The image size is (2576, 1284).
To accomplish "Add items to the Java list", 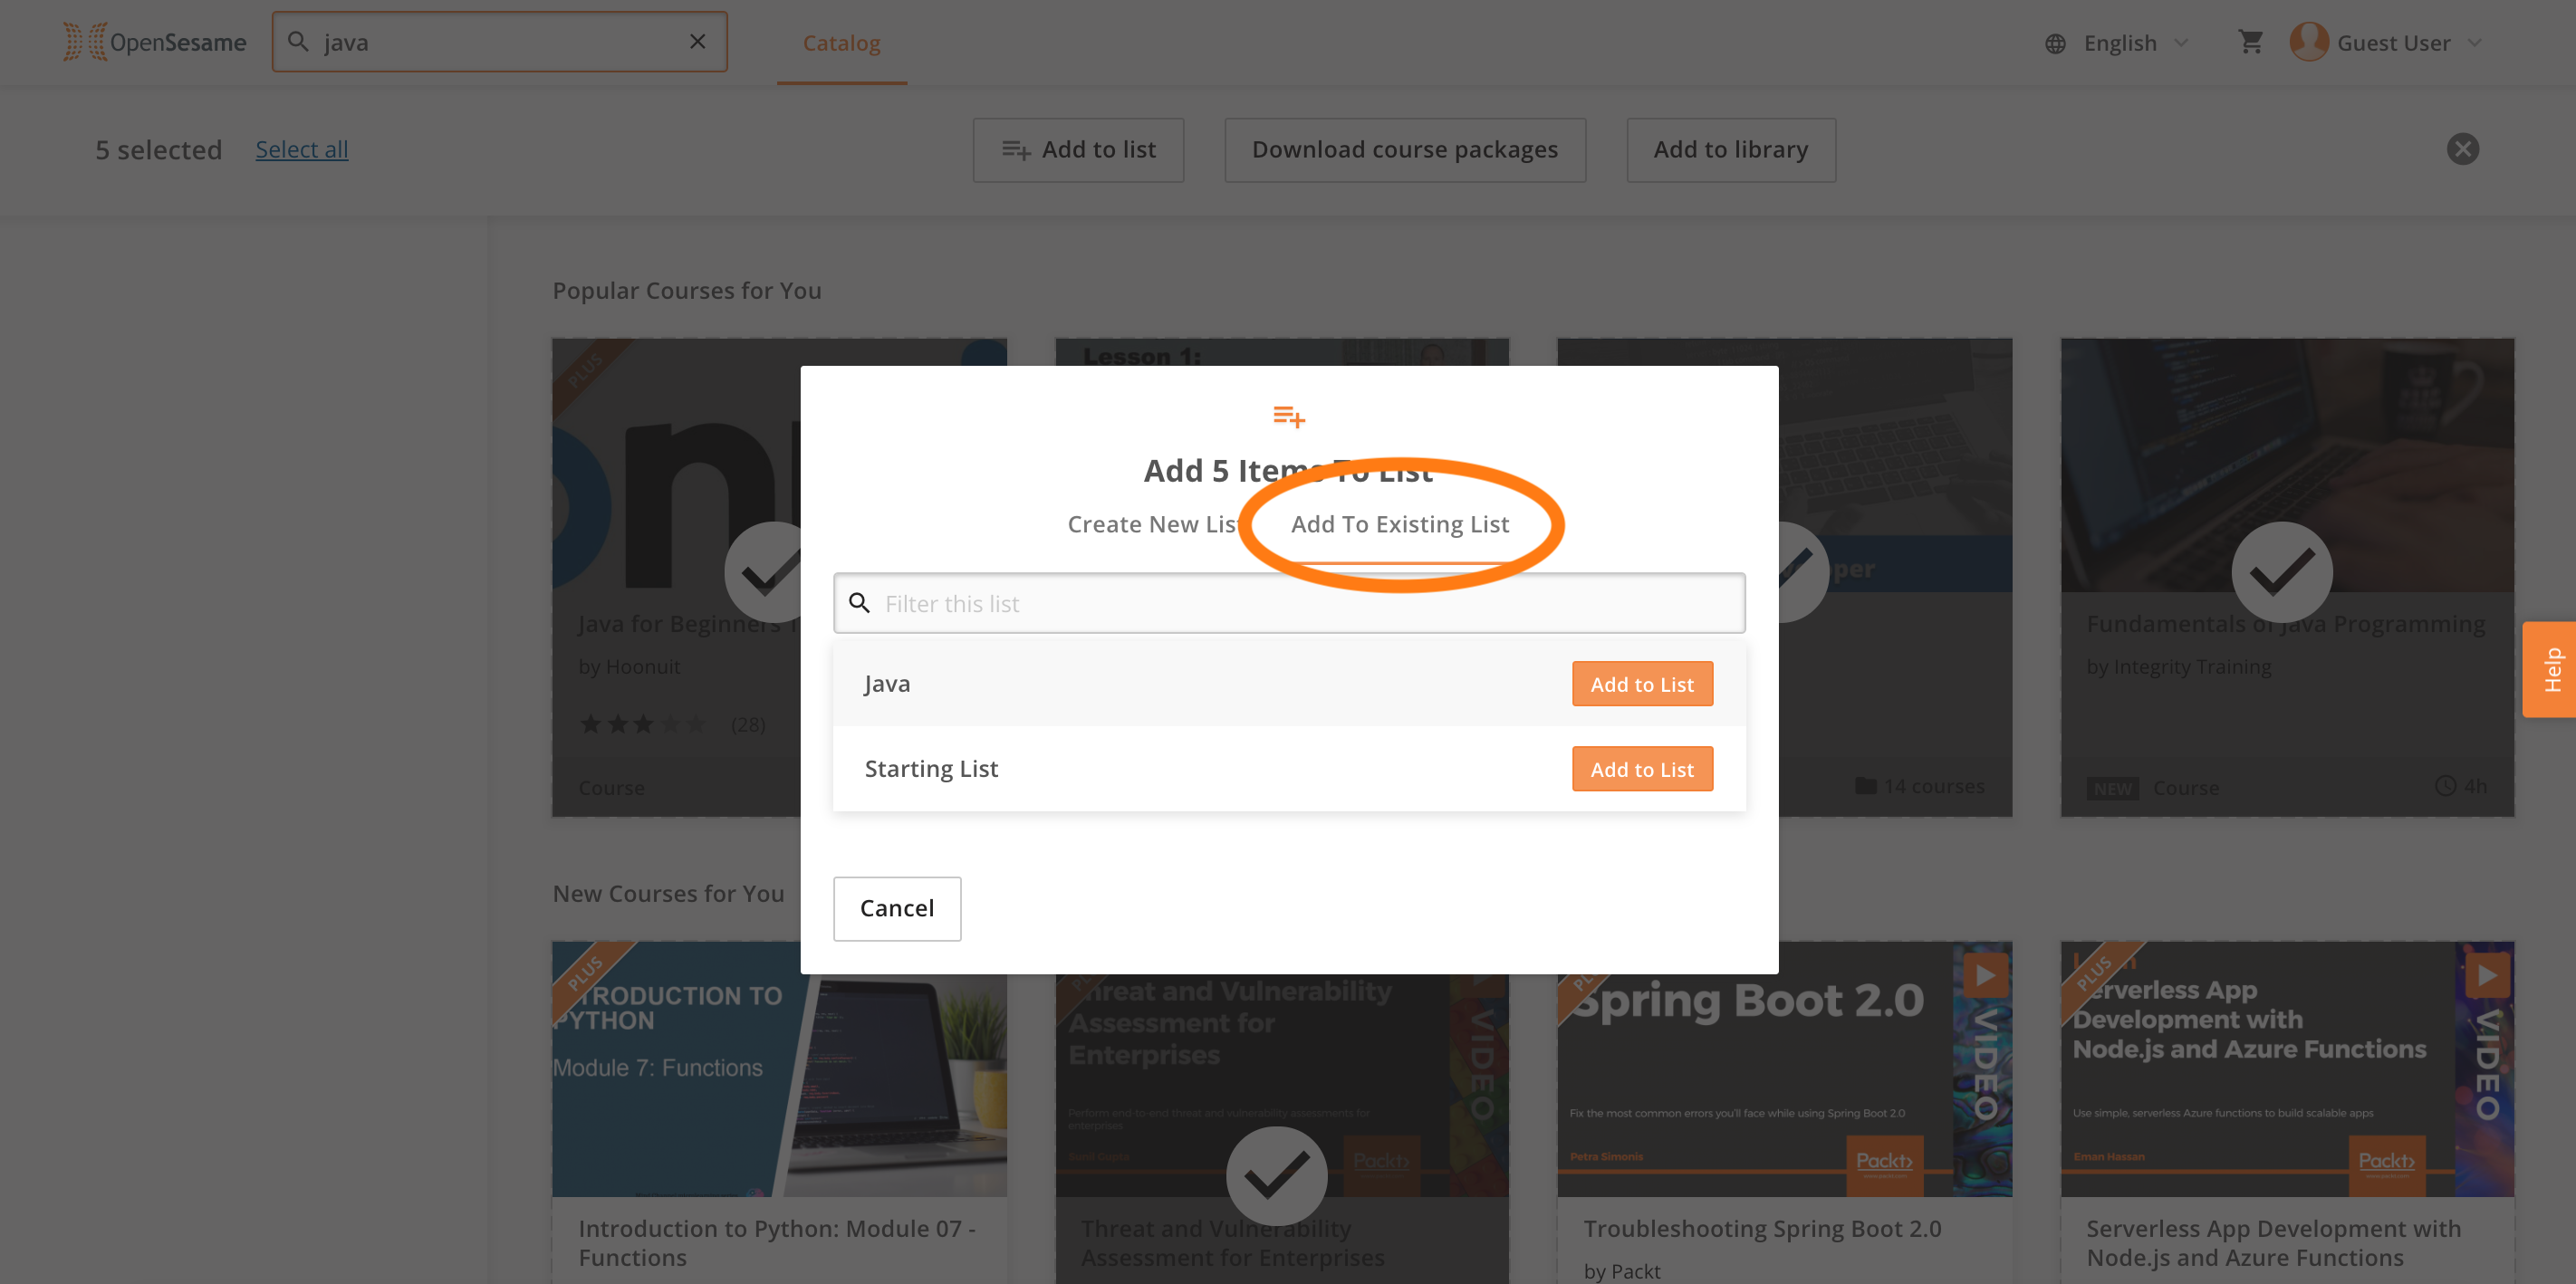I will pos(1642,684).
